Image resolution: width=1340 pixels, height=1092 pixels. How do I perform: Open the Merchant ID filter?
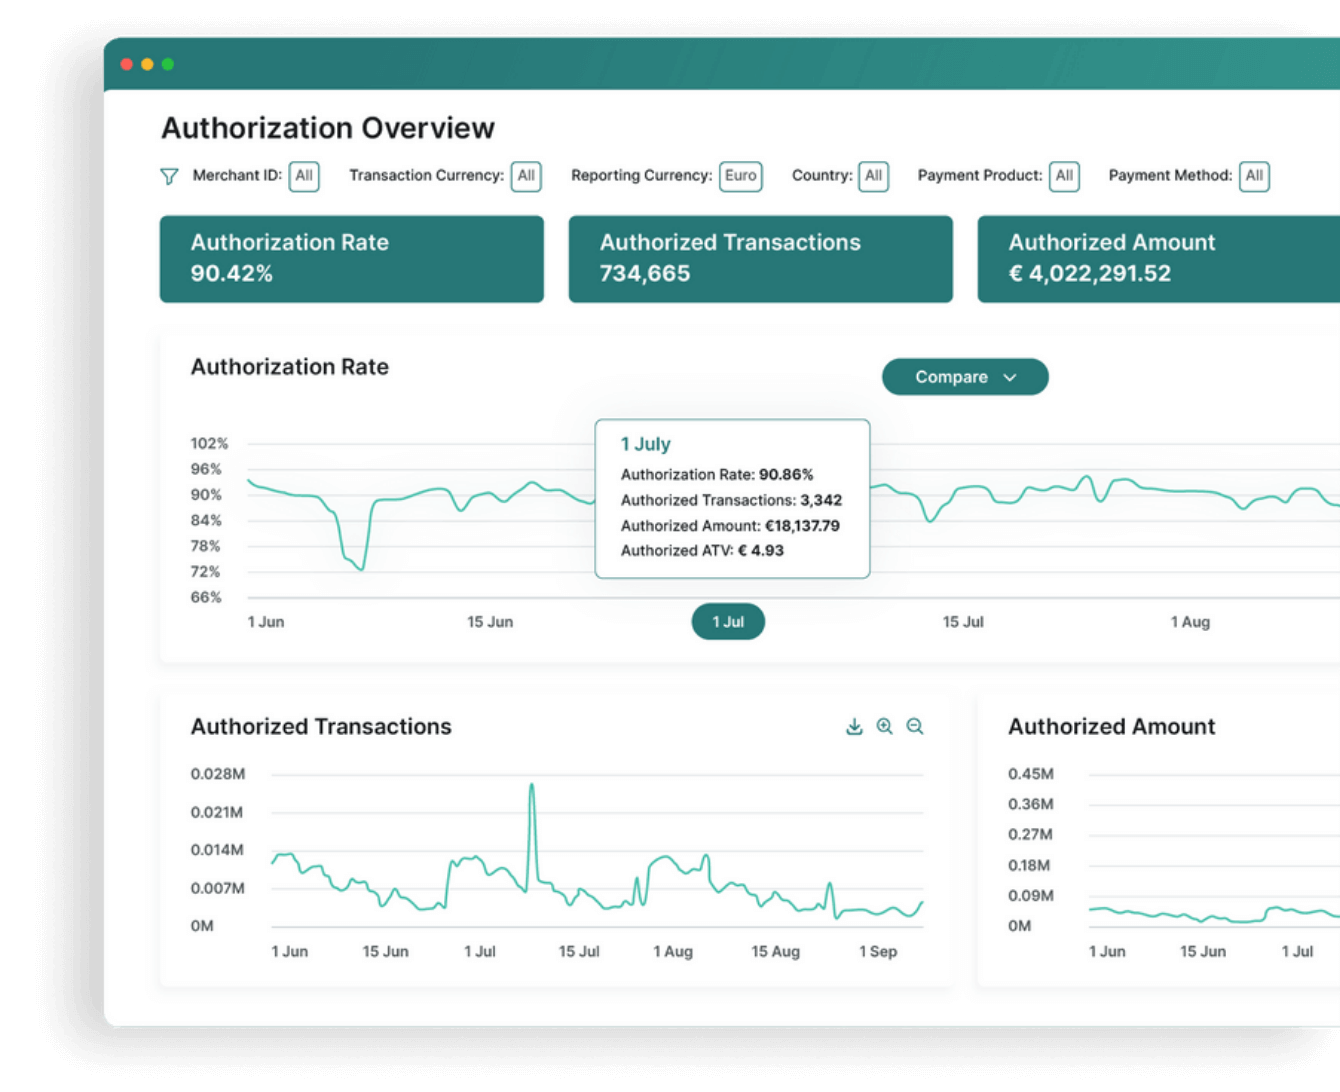(304, 176)
